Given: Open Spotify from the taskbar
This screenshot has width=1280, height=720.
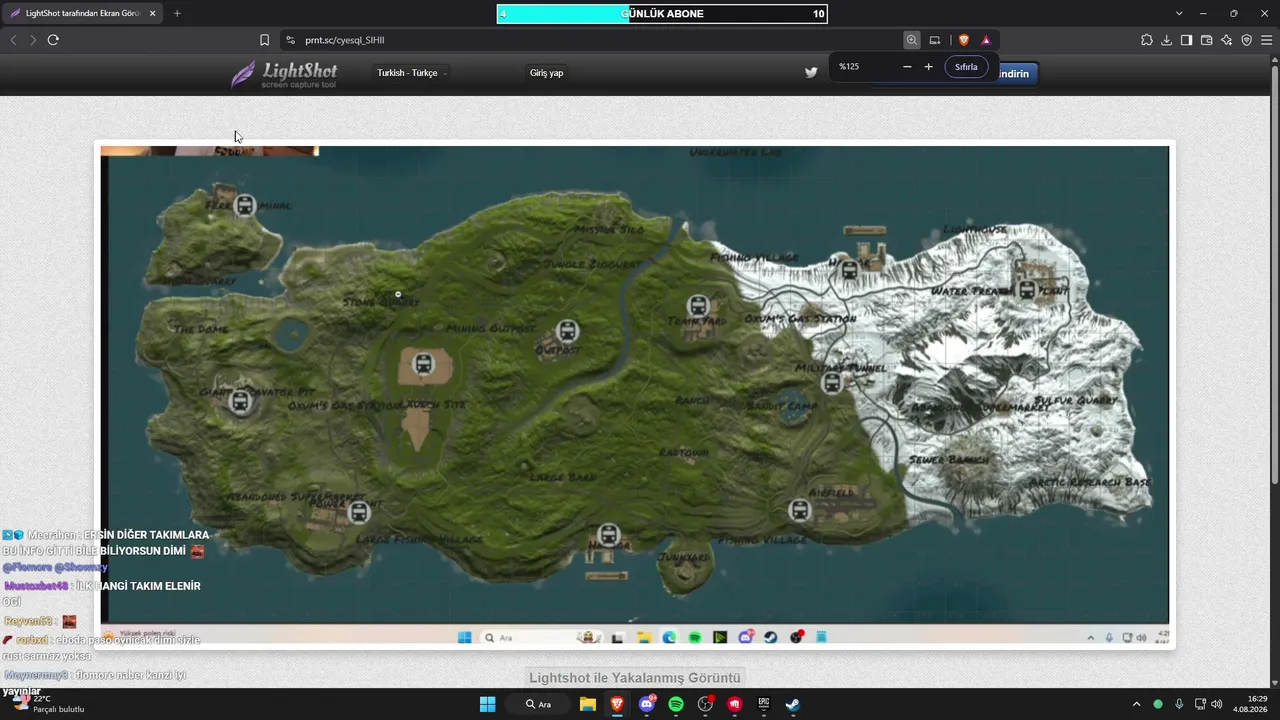Looking at the screenshot, I should (x=676, y=704).
